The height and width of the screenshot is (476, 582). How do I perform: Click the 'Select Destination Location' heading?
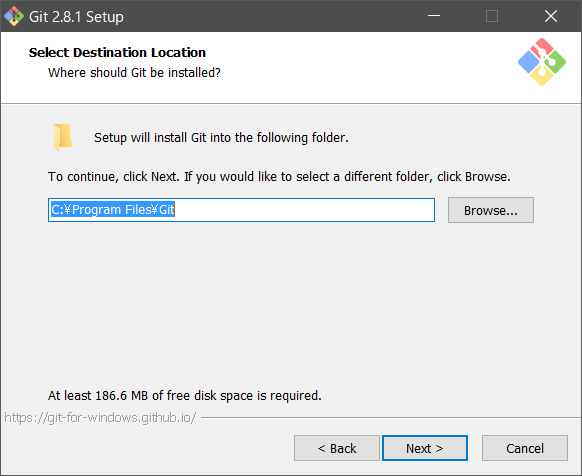117,52
